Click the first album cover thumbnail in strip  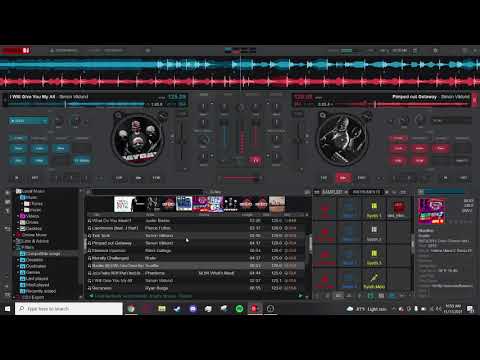point(122,204)
